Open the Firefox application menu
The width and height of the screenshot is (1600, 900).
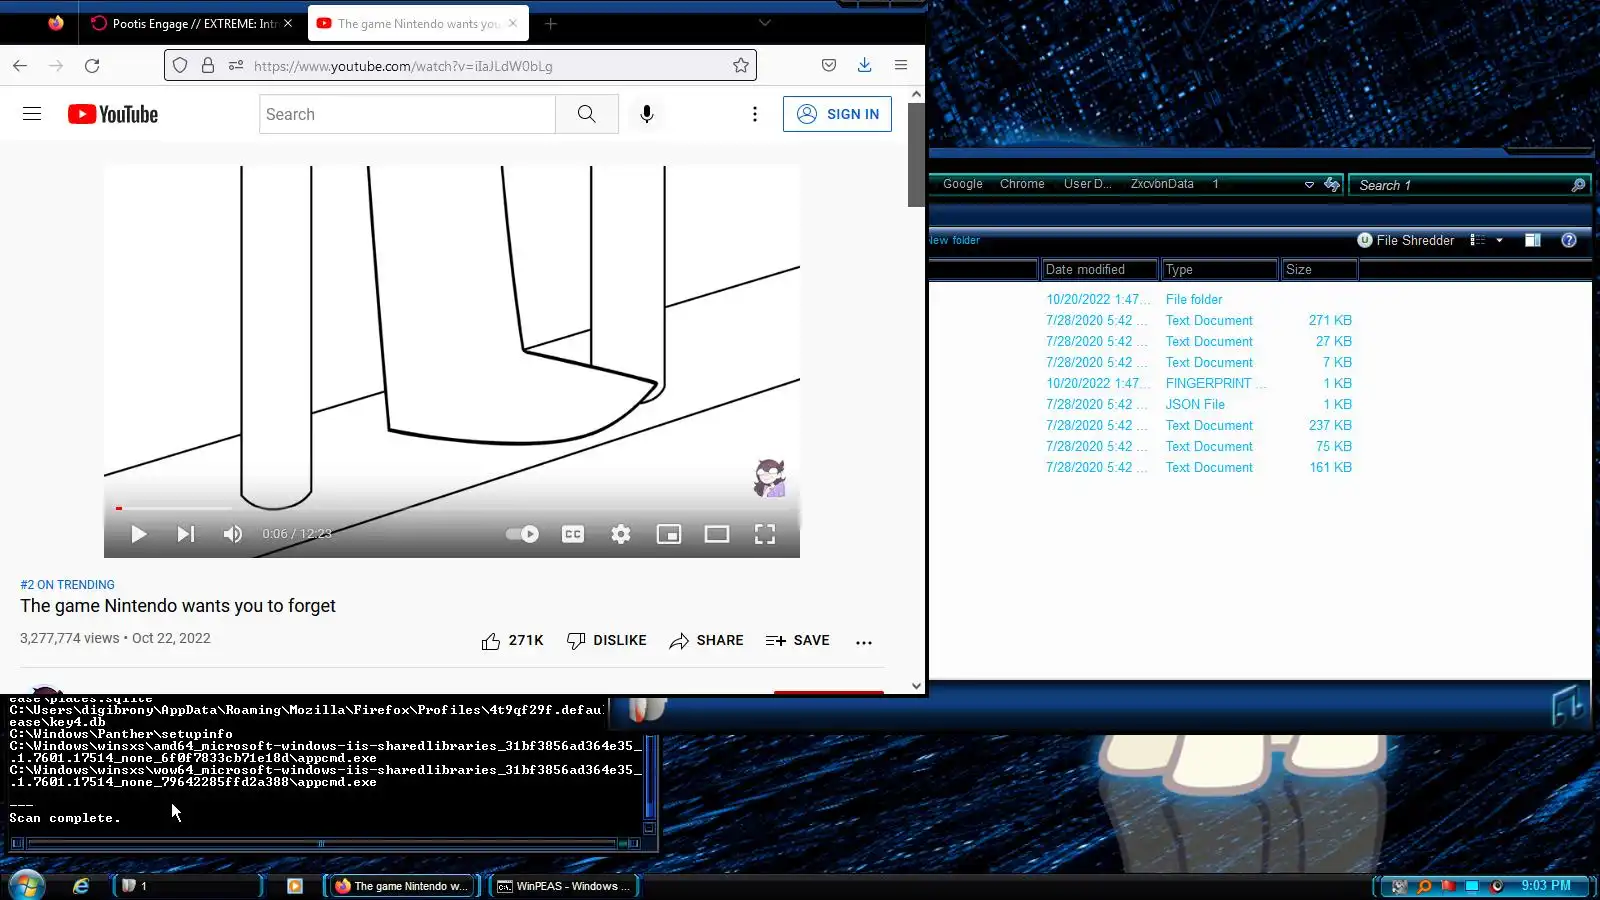901,65
